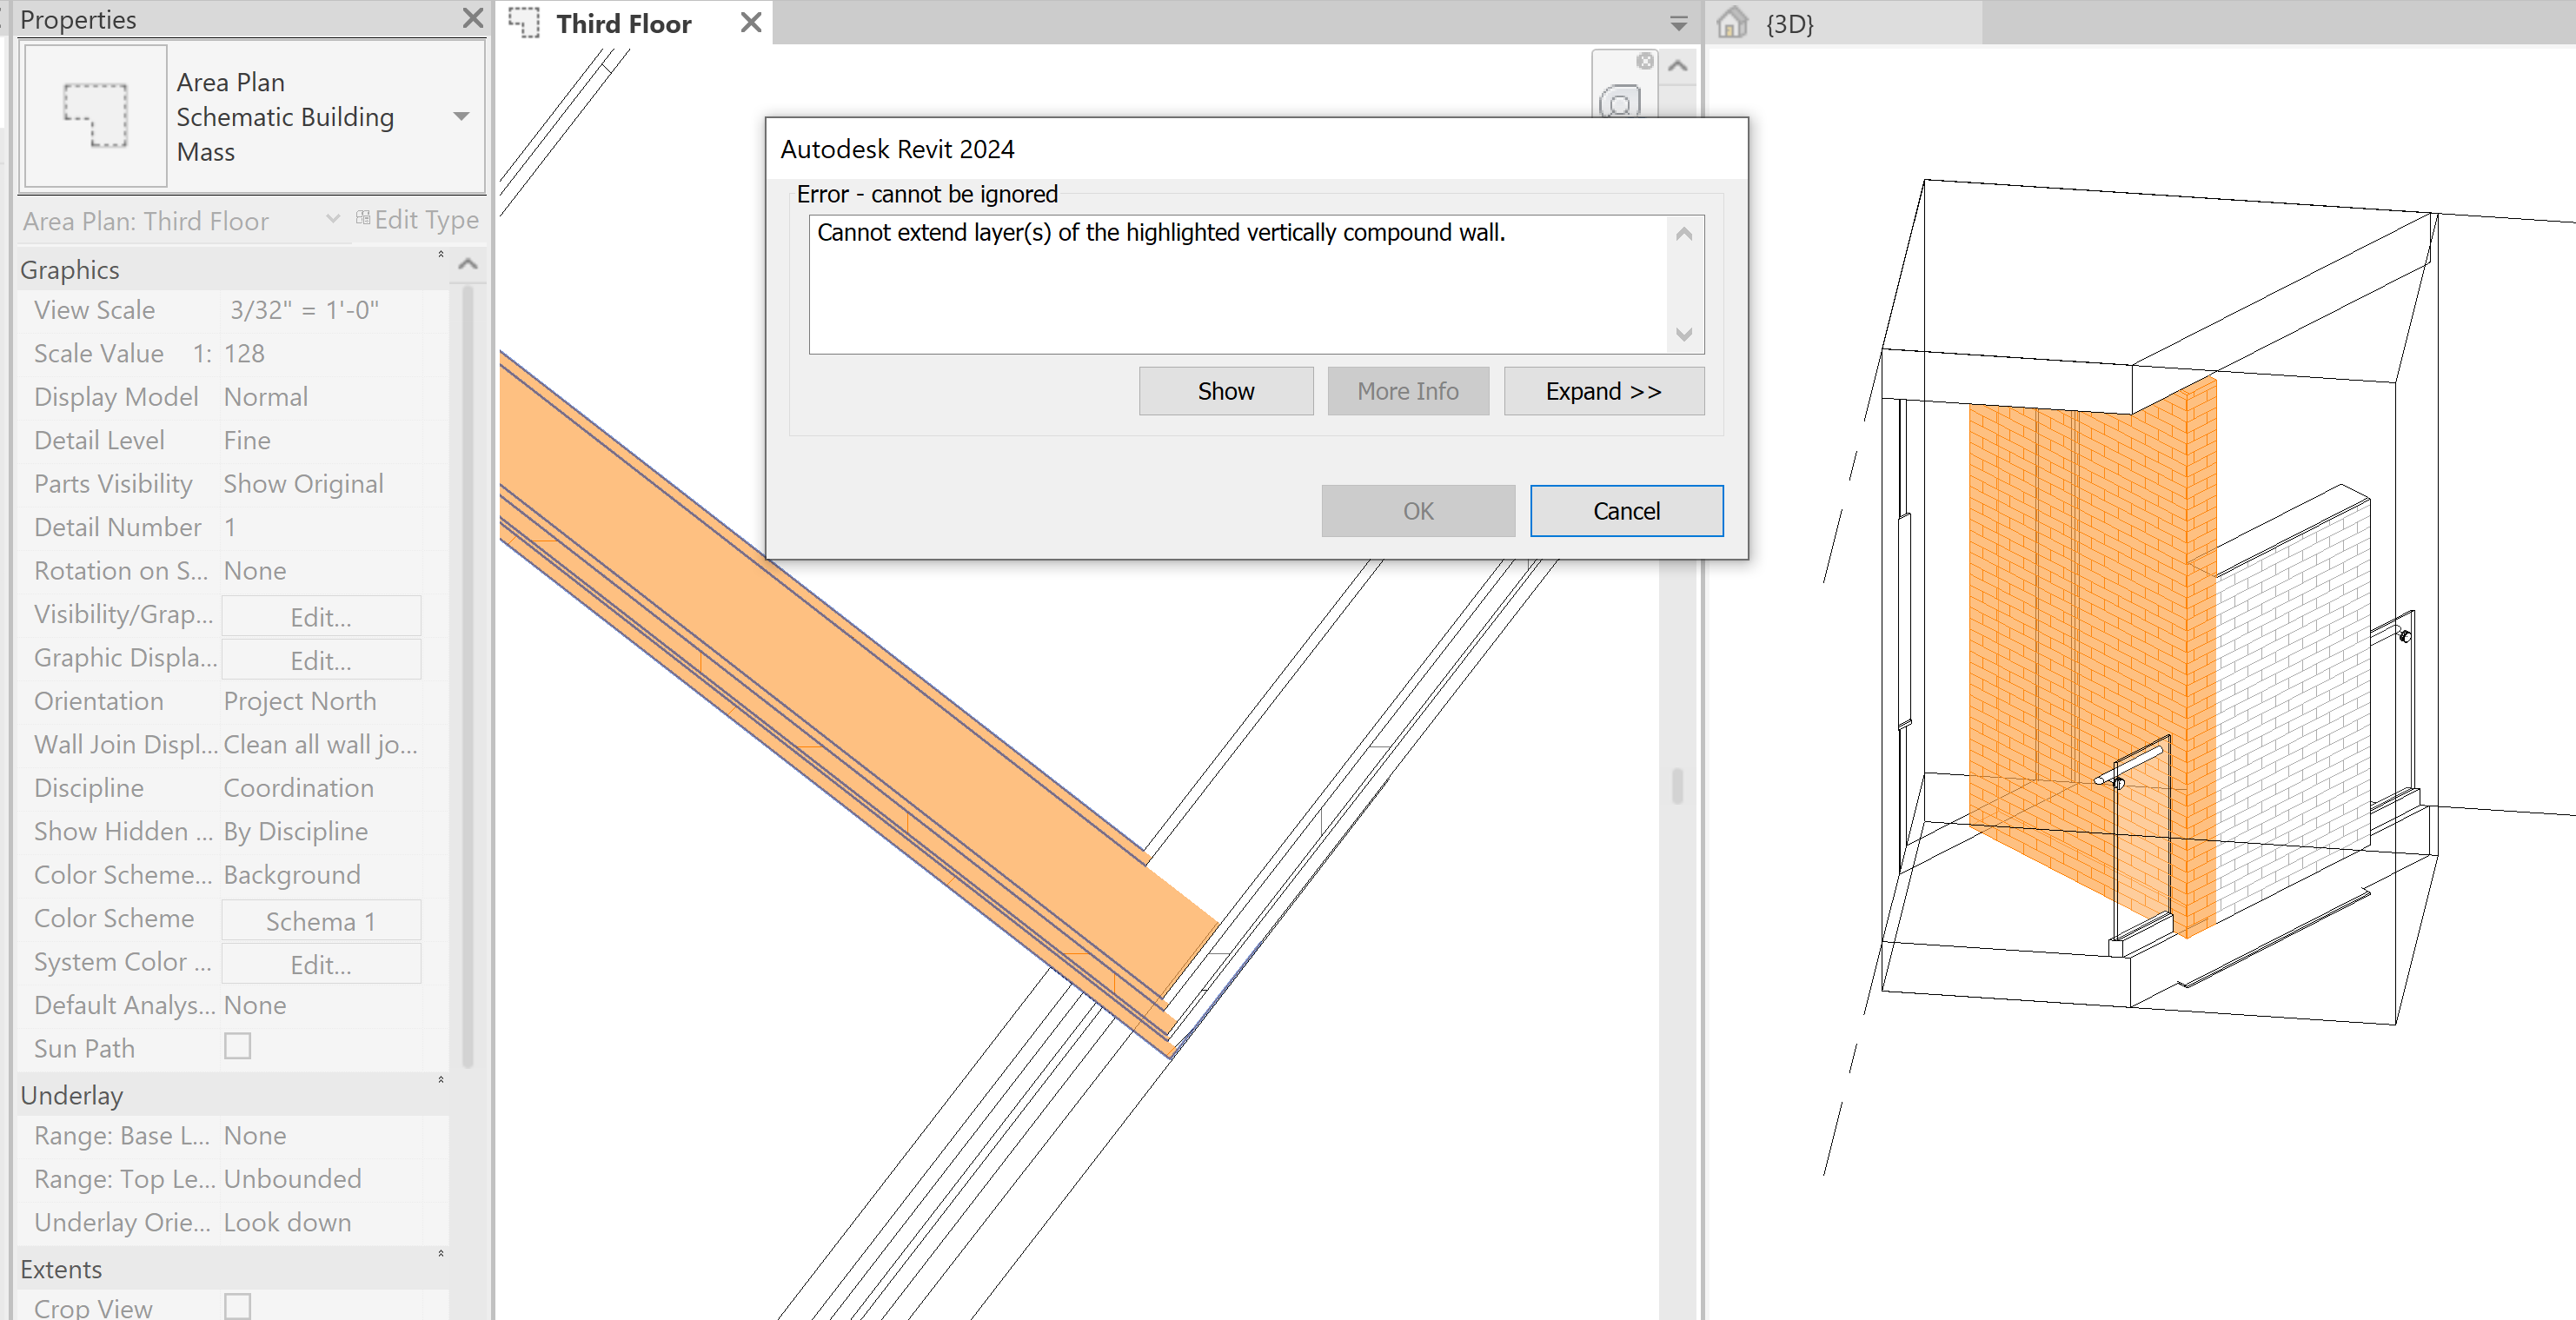Switch to the Third Floor tab
The width and height of the screenshot is (2576, 1320).
(625, 23)
